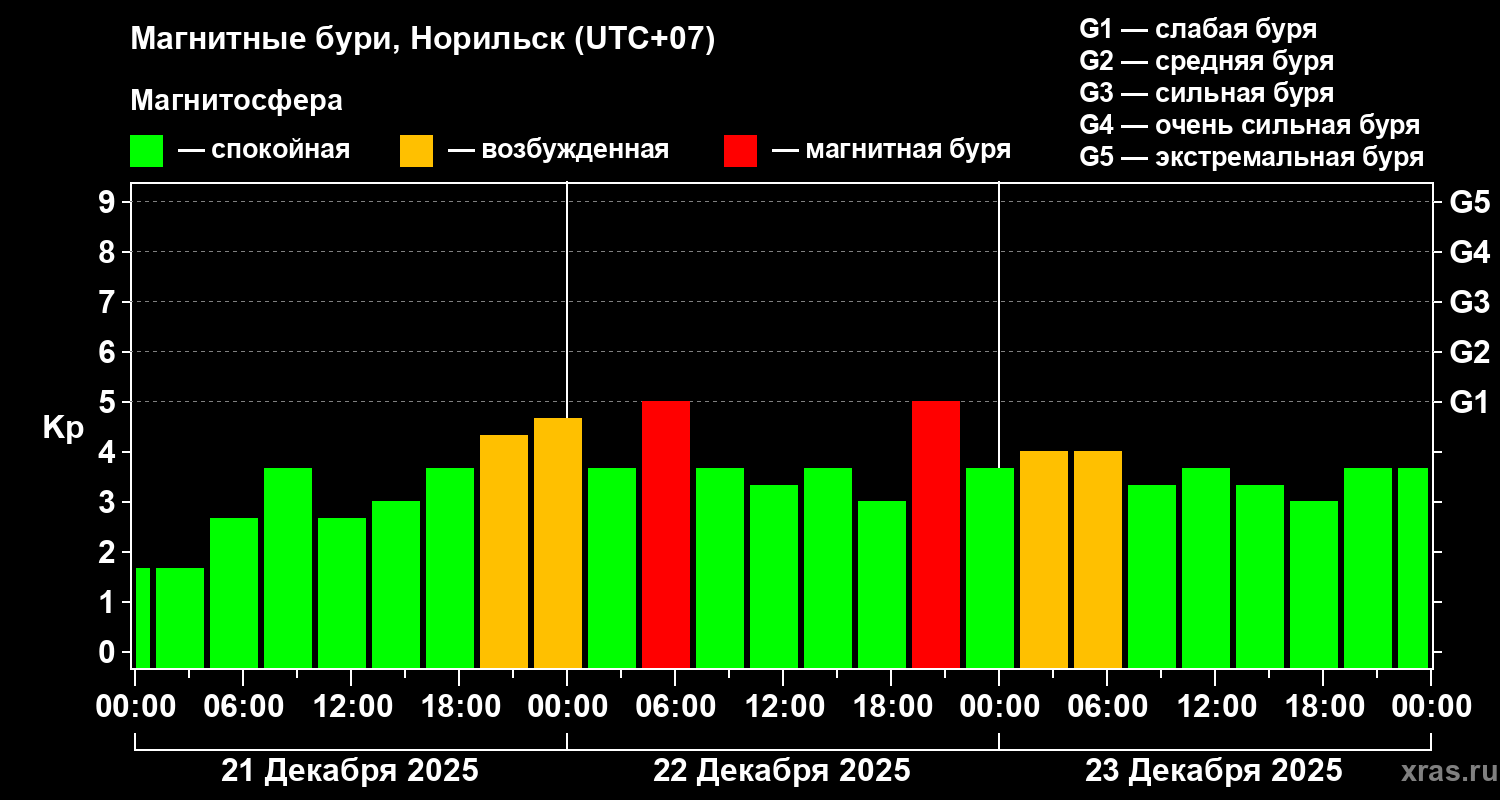Click the orange legend swatch for возбужденная

416,151
